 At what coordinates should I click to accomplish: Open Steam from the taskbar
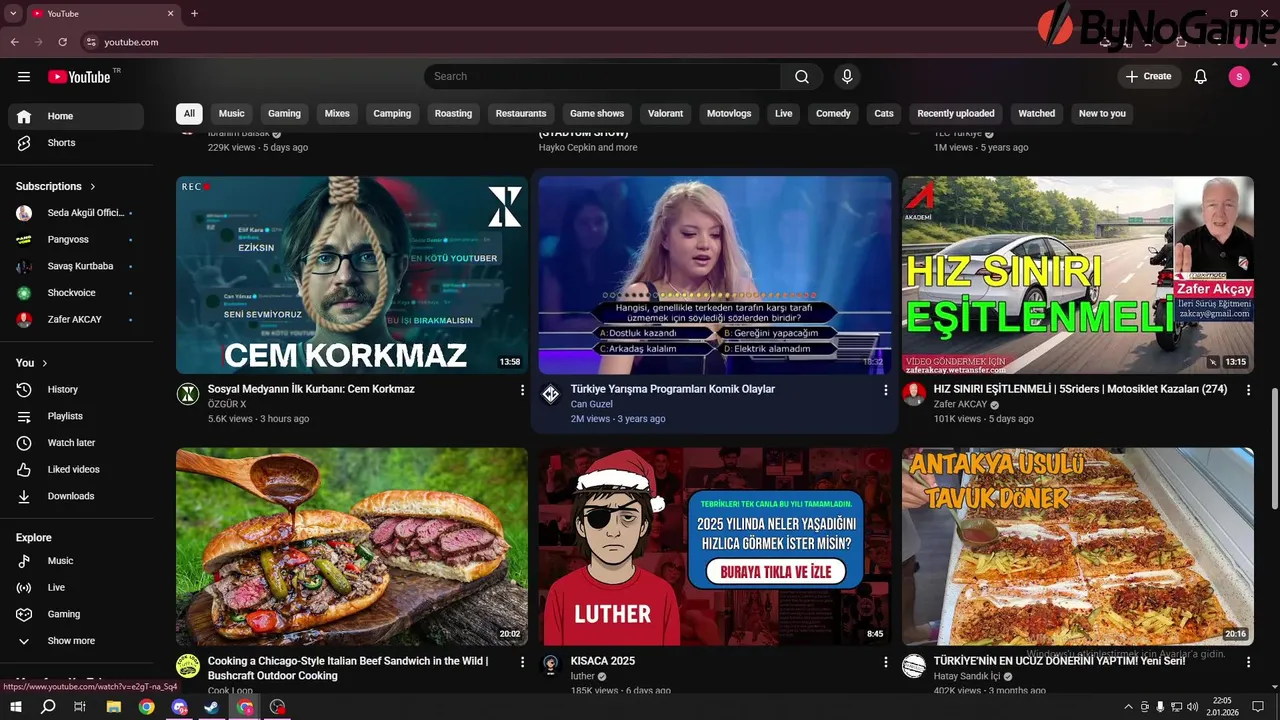point(212,707)
